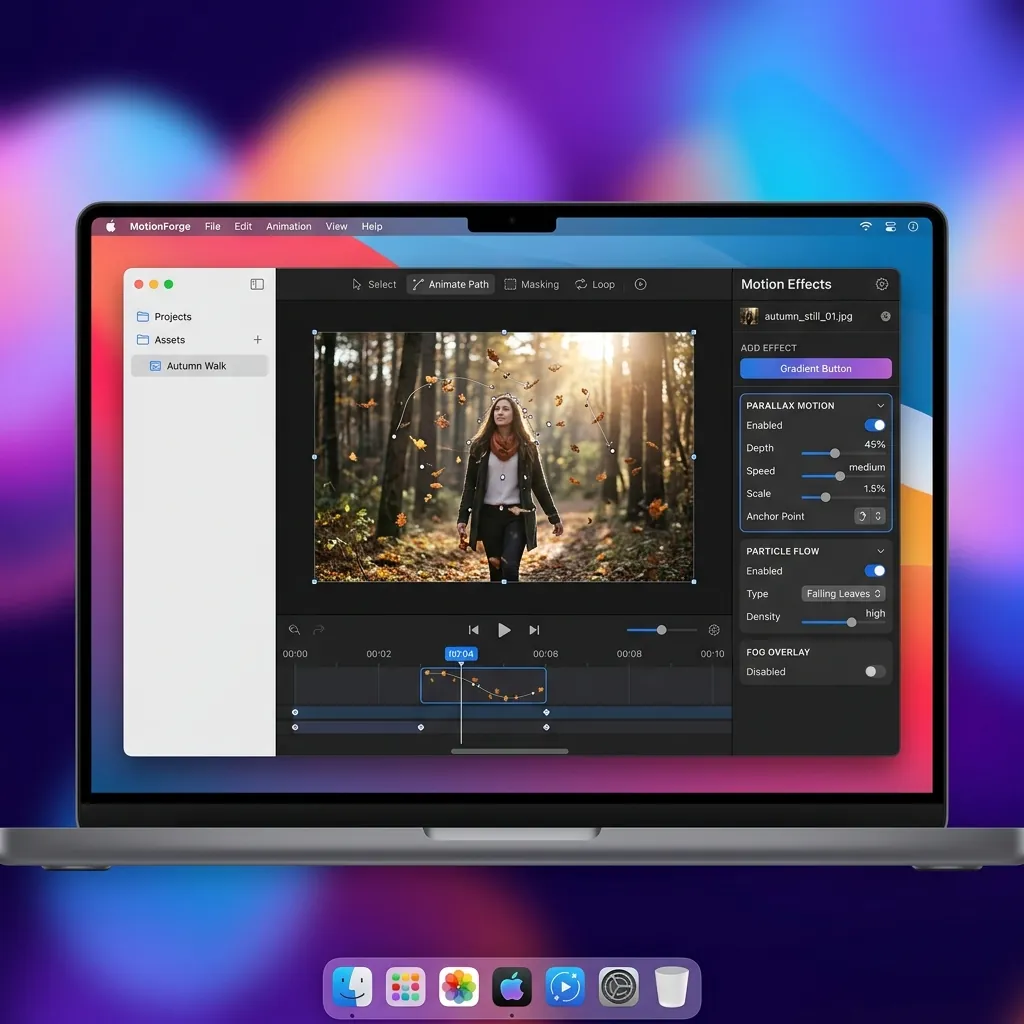Open the Edit menu
The height and width of the screenshot is (1024, 1024).
[243, 227]
